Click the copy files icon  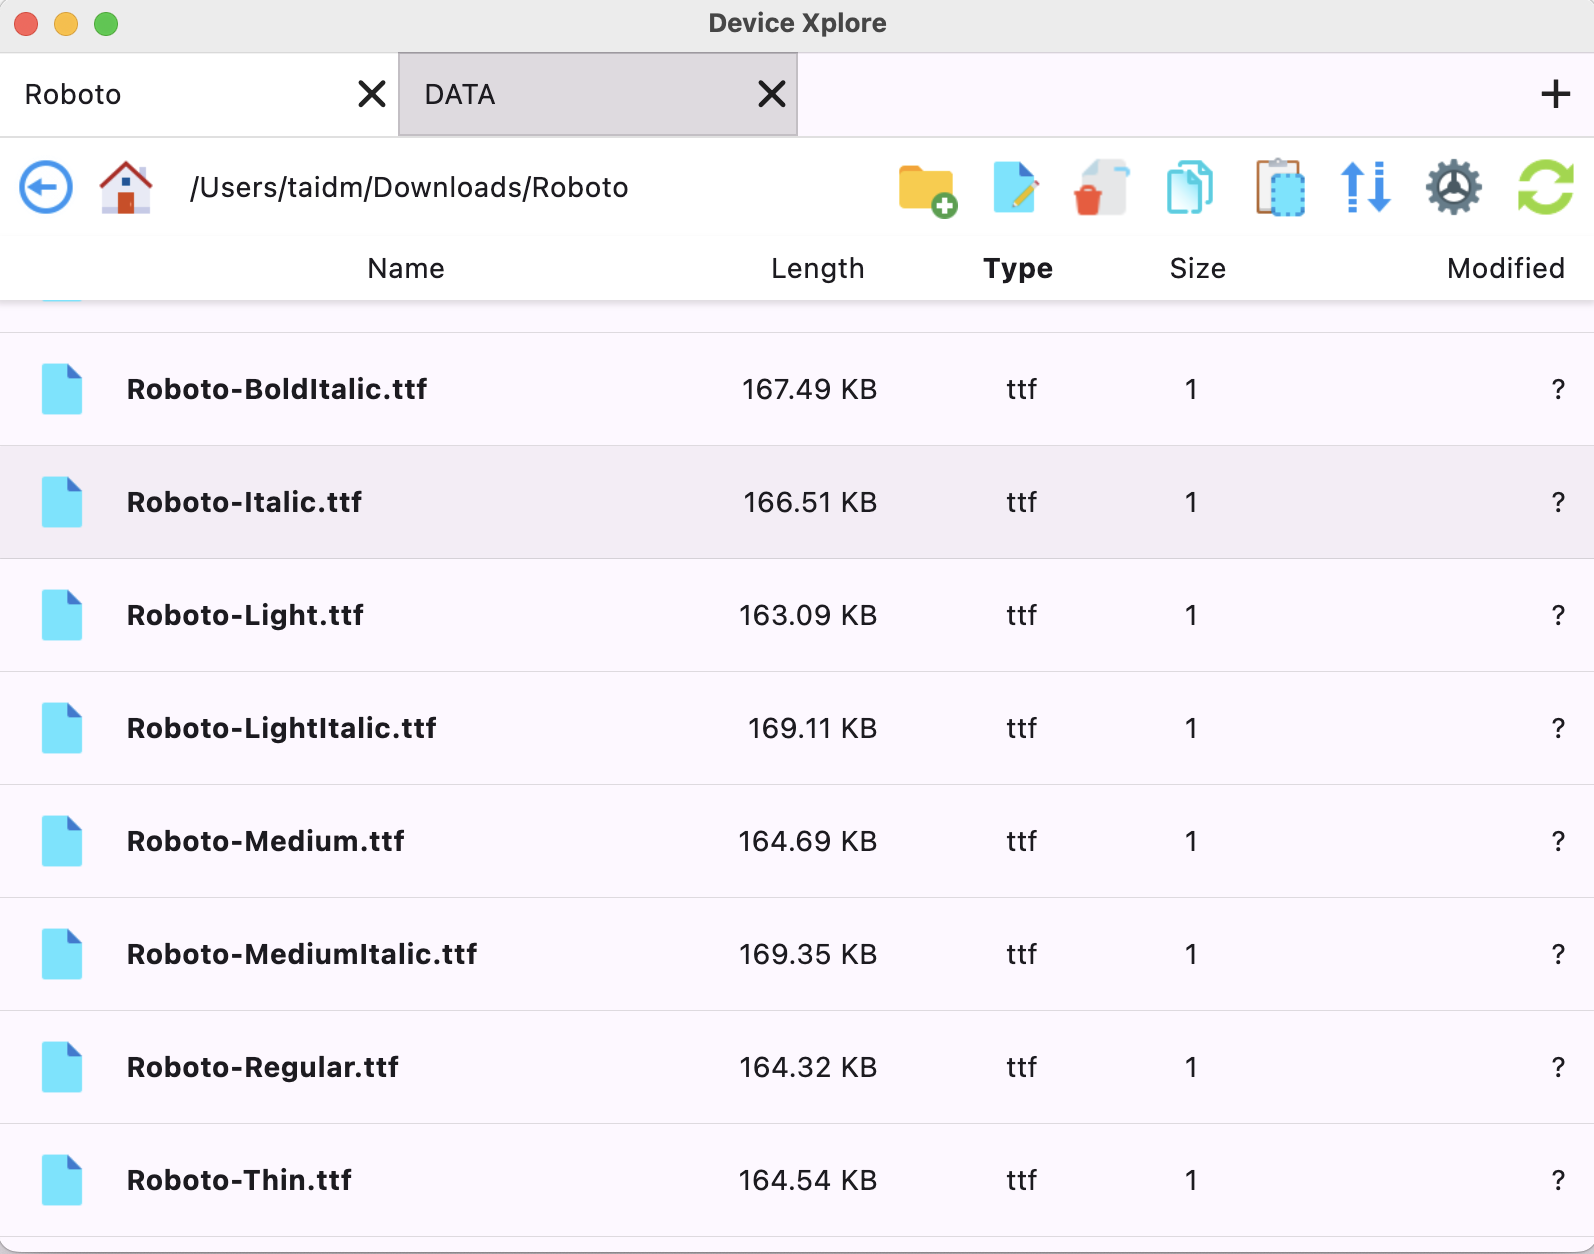point(1190,187)
